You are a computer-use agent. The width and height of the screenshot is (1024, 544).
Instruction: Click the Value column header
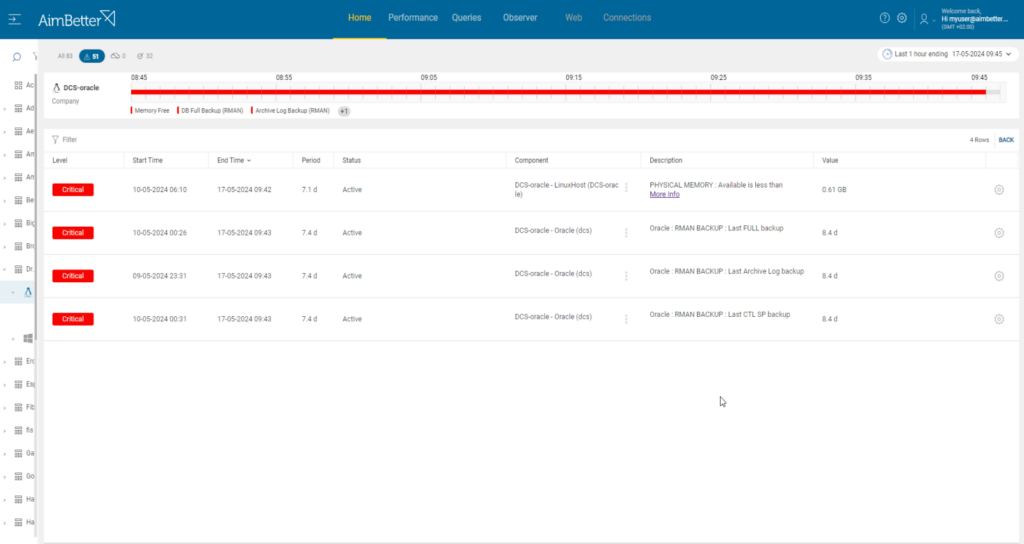point(830,161)
